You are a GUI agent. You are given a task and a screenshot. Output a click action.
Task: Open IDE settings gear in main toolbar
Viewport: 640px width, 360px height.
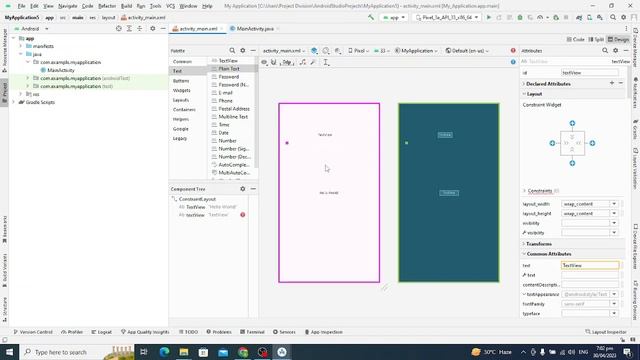click(623, 18)
